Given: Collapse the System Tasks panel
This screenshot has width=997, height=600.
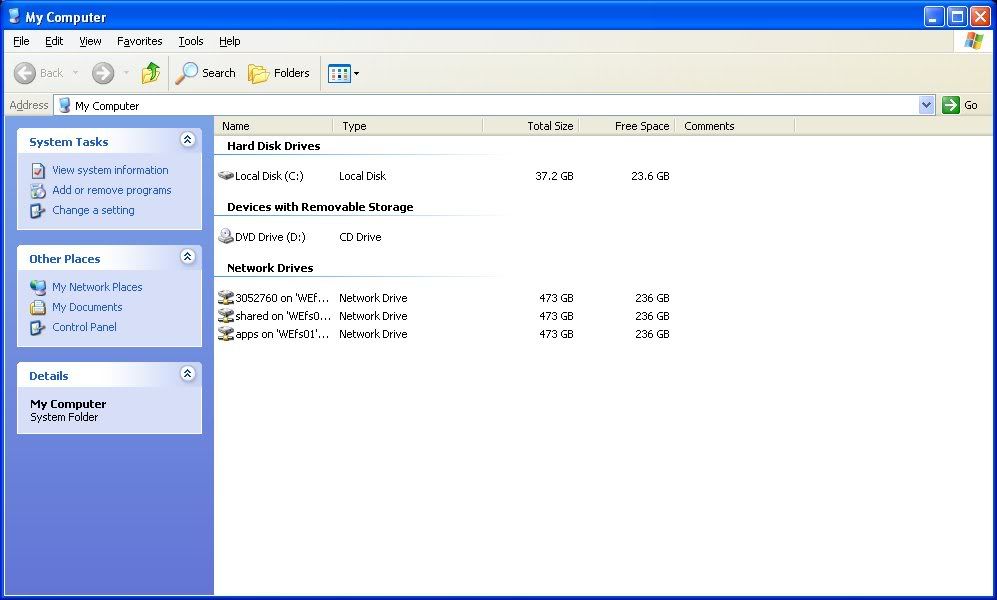Looking at the screenshot, I should (x=187, y=141).
